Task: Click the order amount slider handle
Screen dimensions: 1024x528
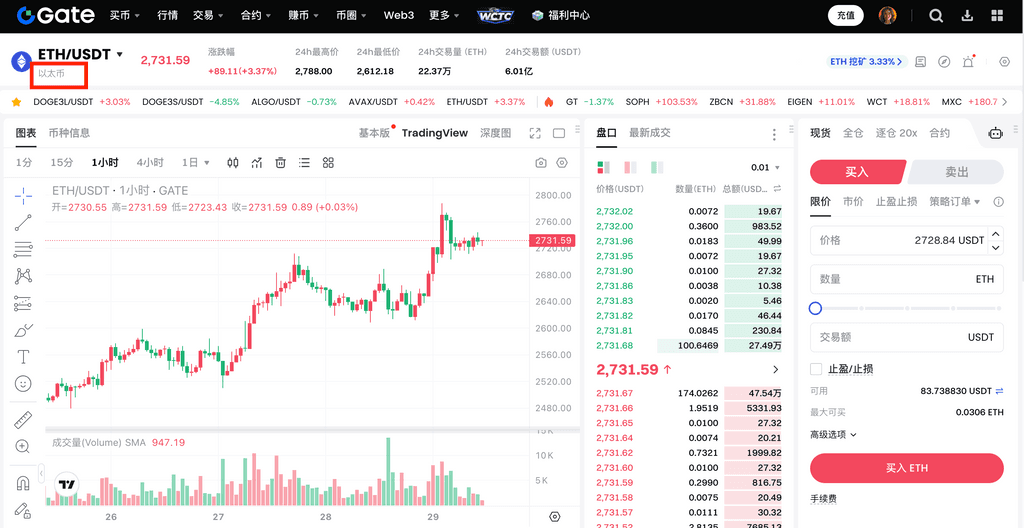Action: [x=815, y=308]
